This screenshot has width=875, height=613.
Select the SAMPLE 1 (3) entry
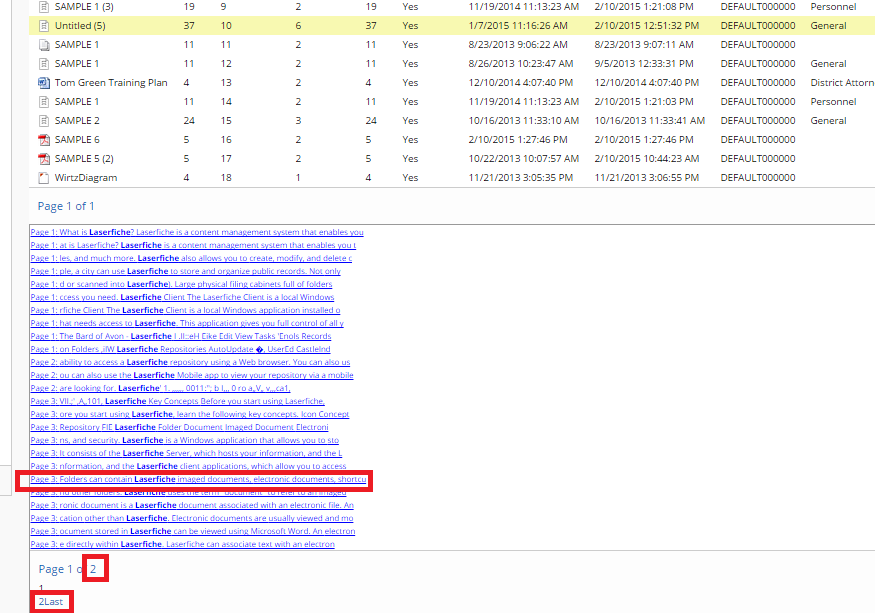point(84,7)
